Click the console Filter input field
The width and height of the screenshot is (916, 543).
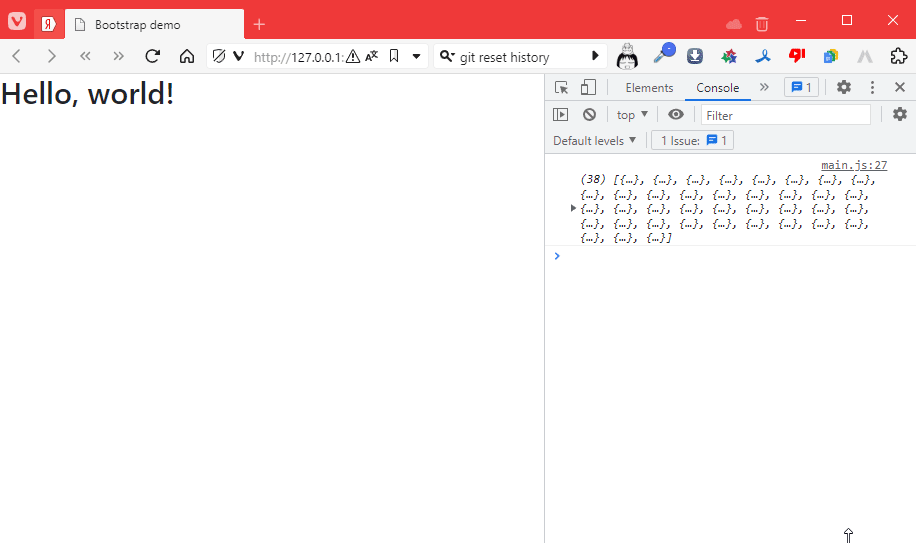785,115
